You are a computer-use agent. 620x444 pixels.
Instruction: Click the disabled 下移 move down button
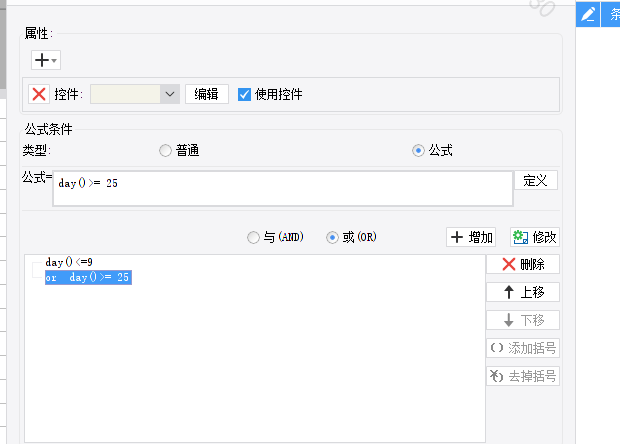pyautogui.click(x=523, y=320)
